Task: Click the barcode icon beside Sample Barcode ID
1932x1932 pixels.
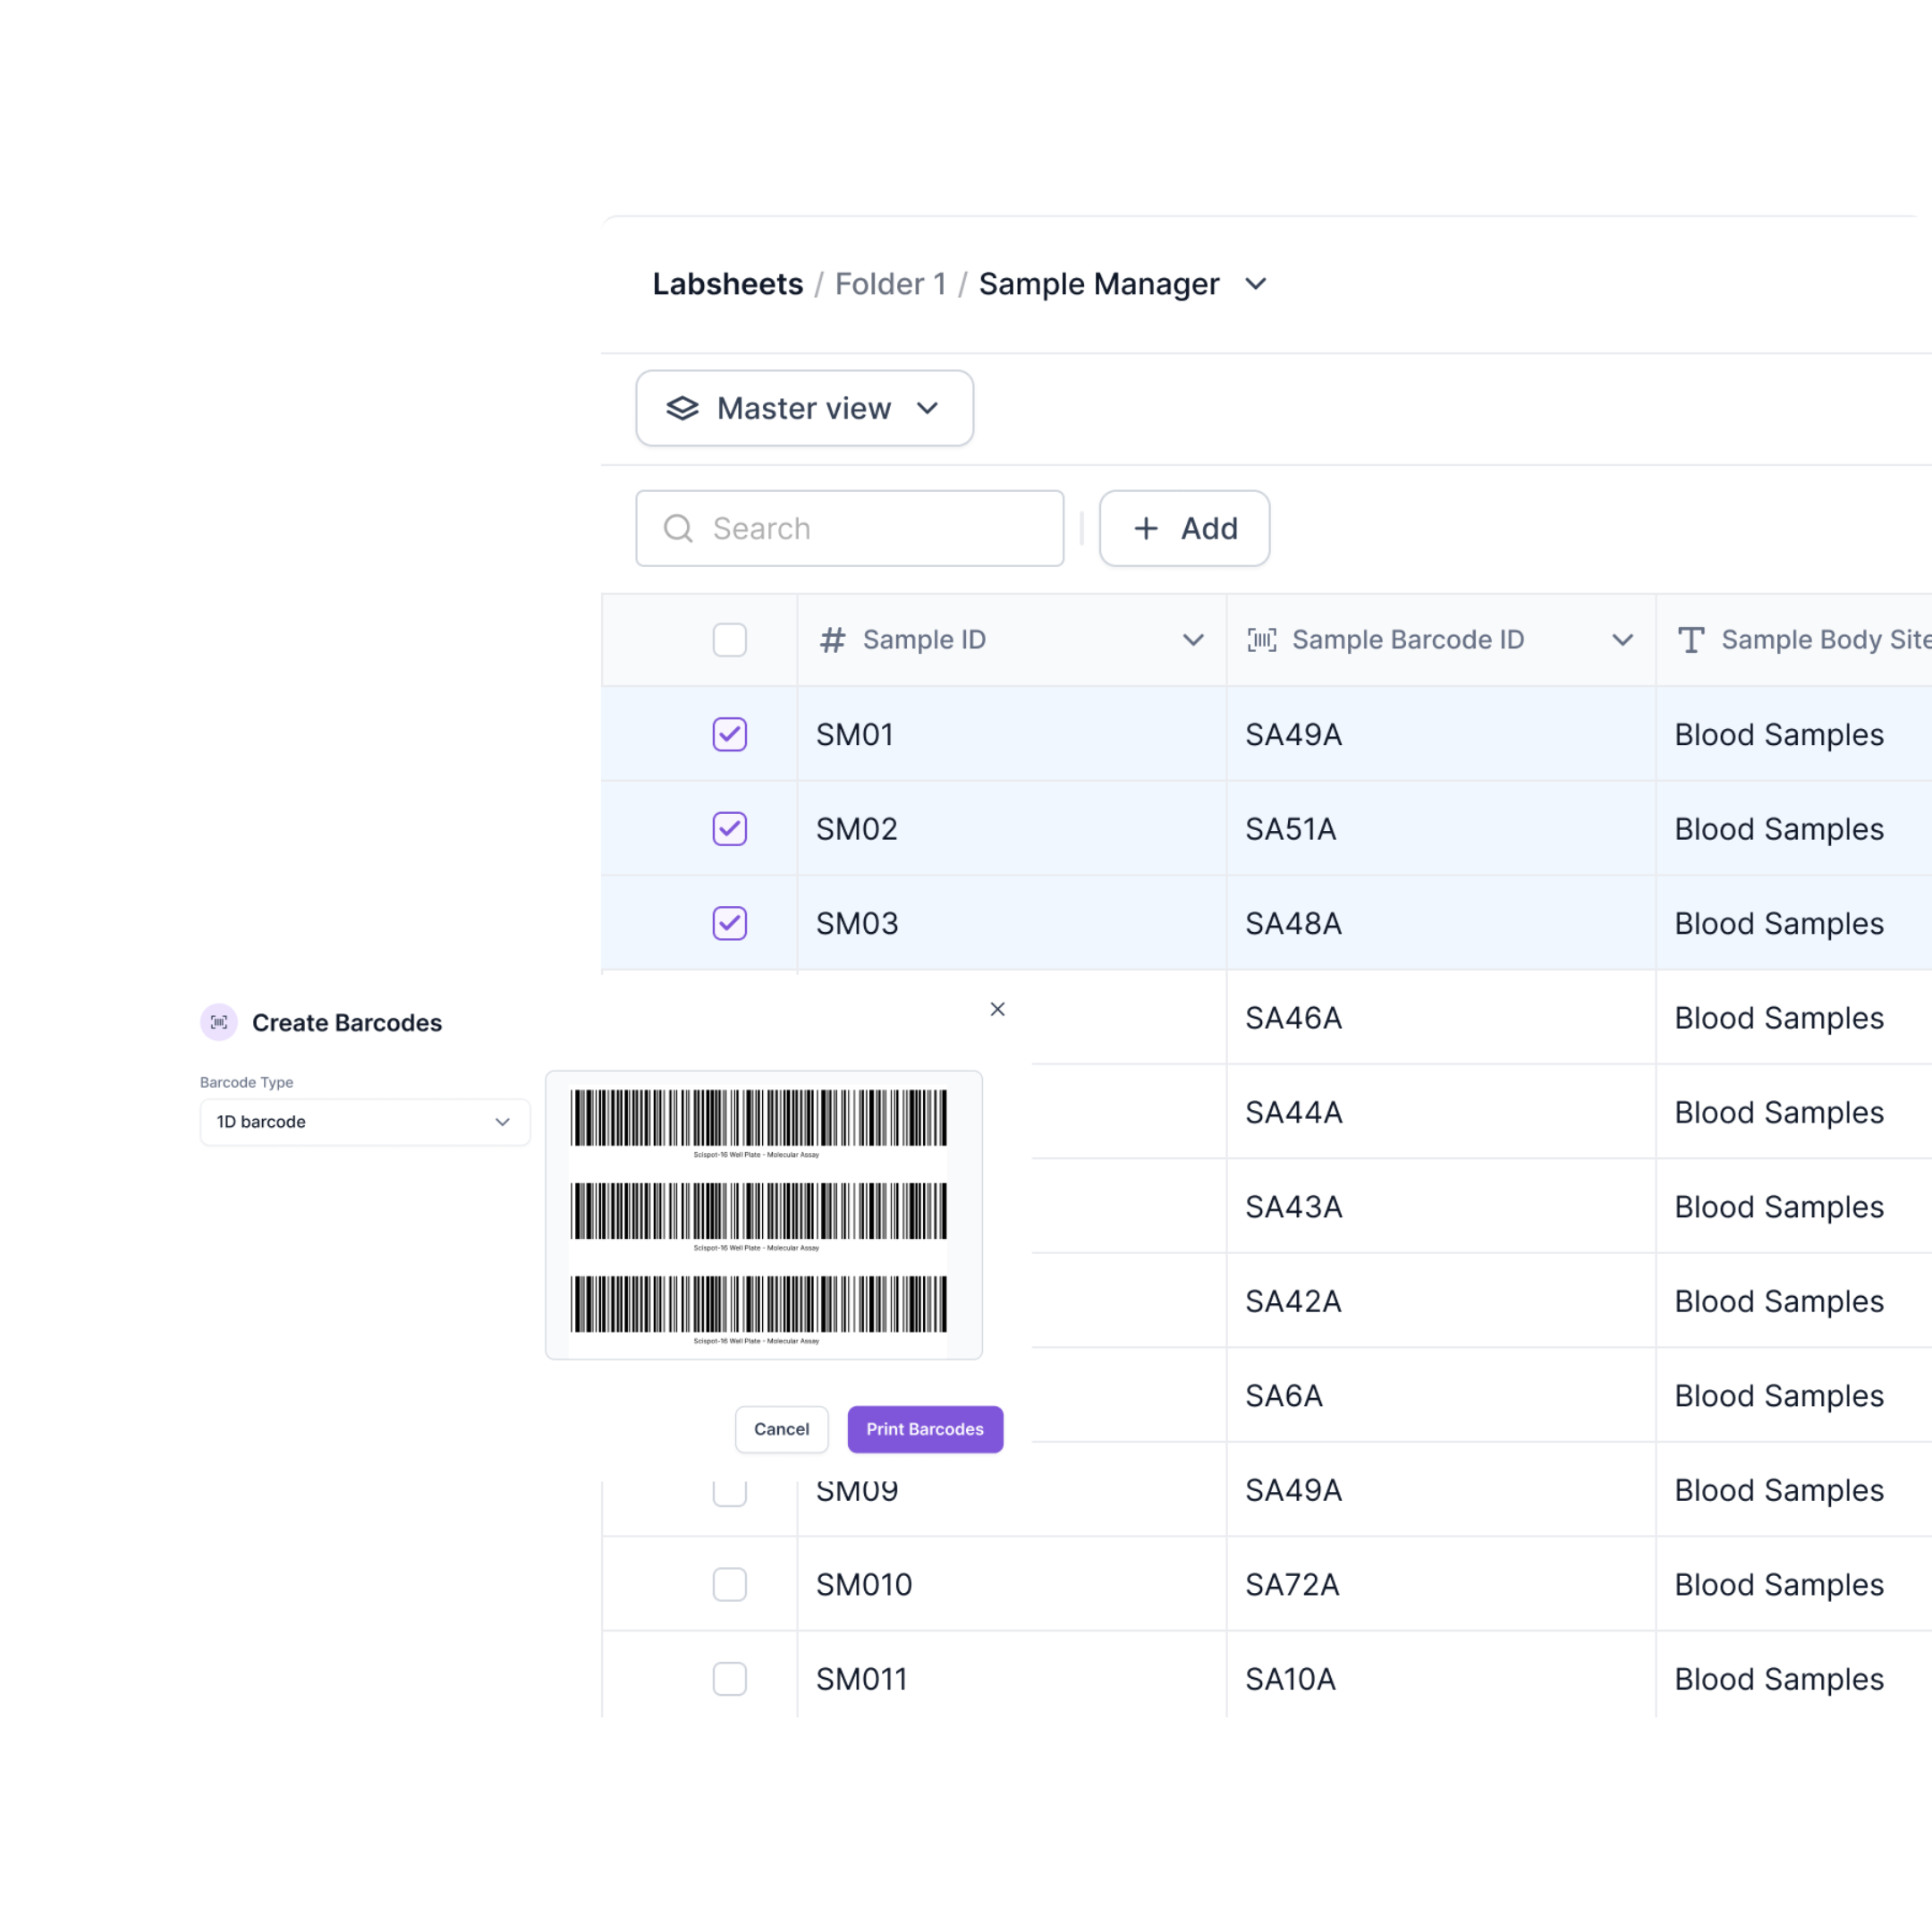Action: [1261, 640]
